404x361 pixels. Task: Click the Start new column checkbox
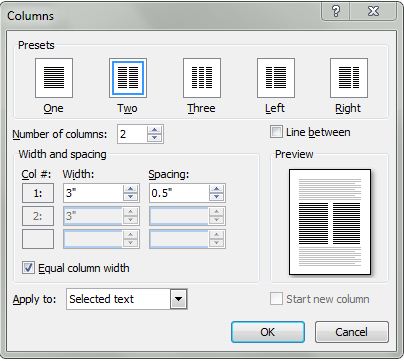click(x=276, y=299)
